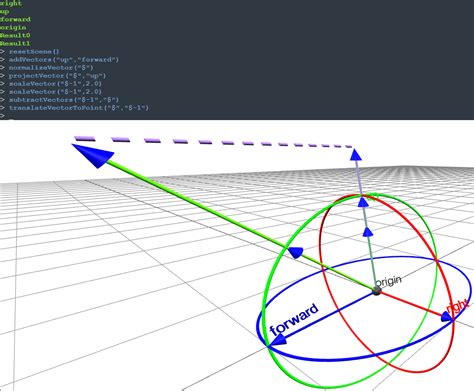Click the 'right' entry in the console list
Viewport: 474px width, 391px height.
pyautogui.click(x=11, y=3)
